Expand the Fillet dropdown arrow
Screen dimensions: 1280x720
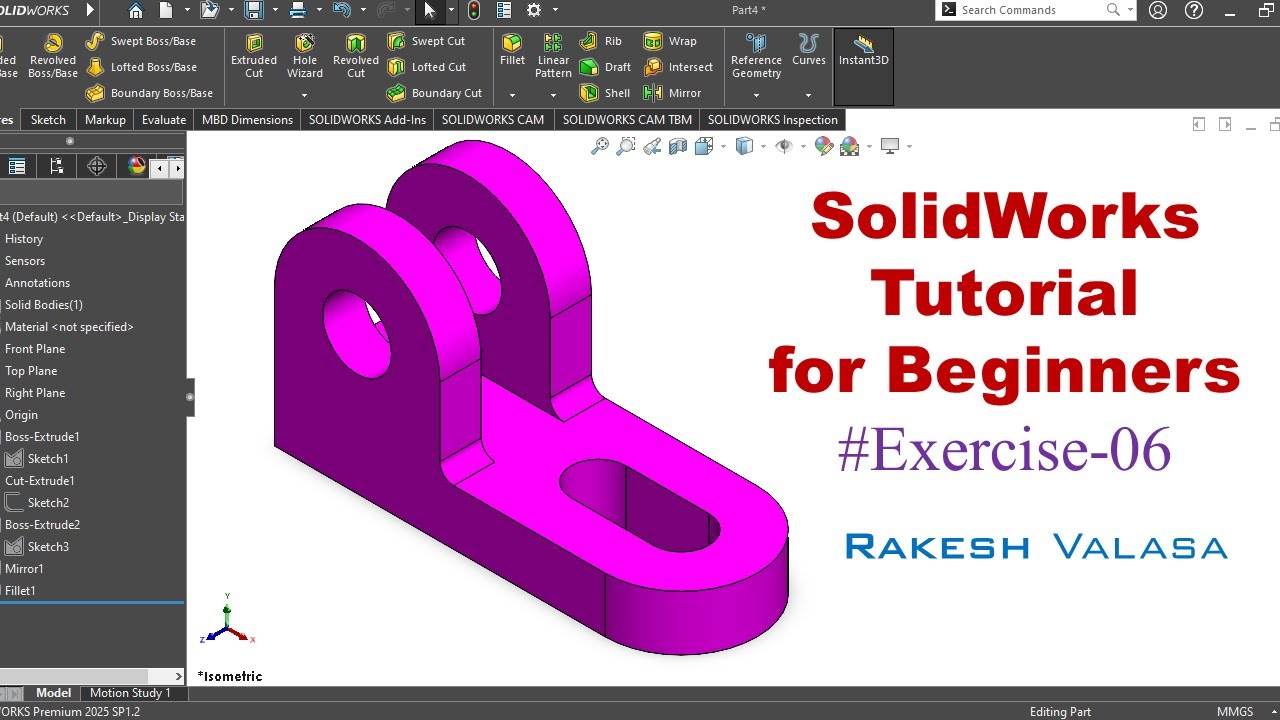tap(512, 96)
